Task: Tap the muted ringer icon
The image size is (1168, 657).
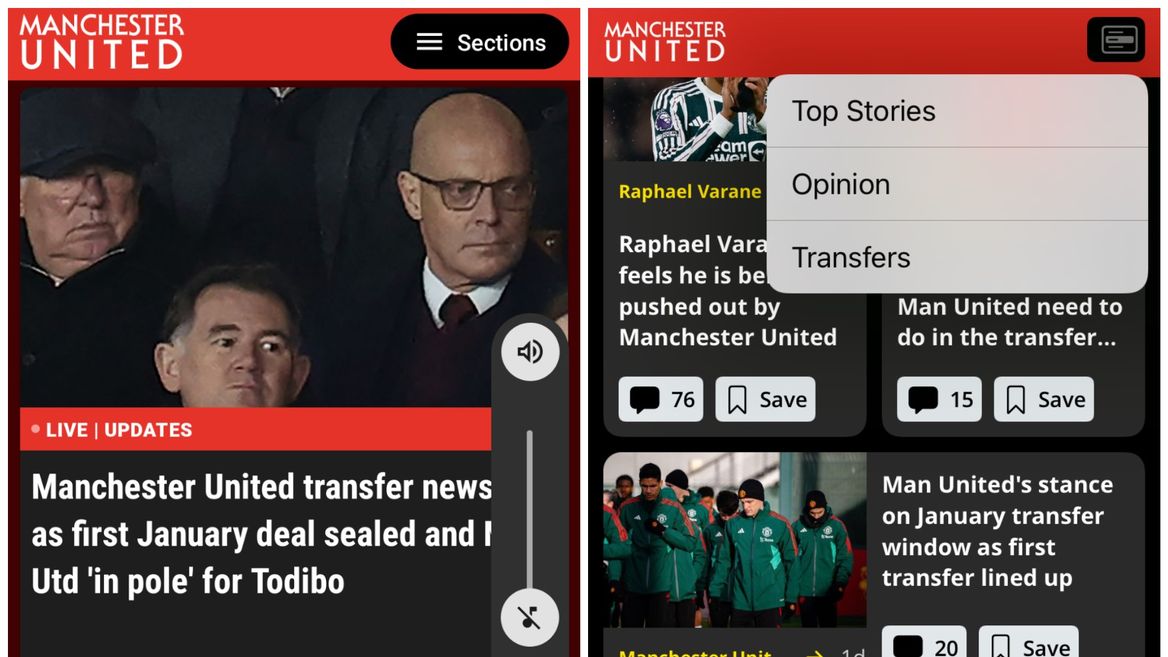Action: [x=530, y=618]
